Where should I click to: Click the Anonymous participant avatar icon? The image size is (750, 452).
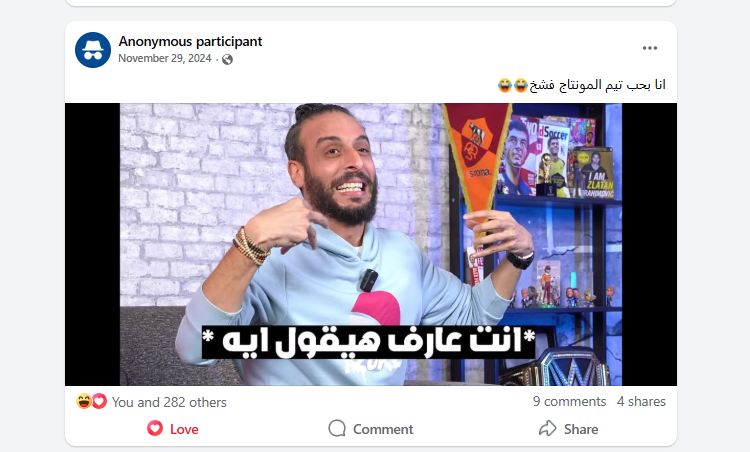pyautogui.click(x=93, y=50)
